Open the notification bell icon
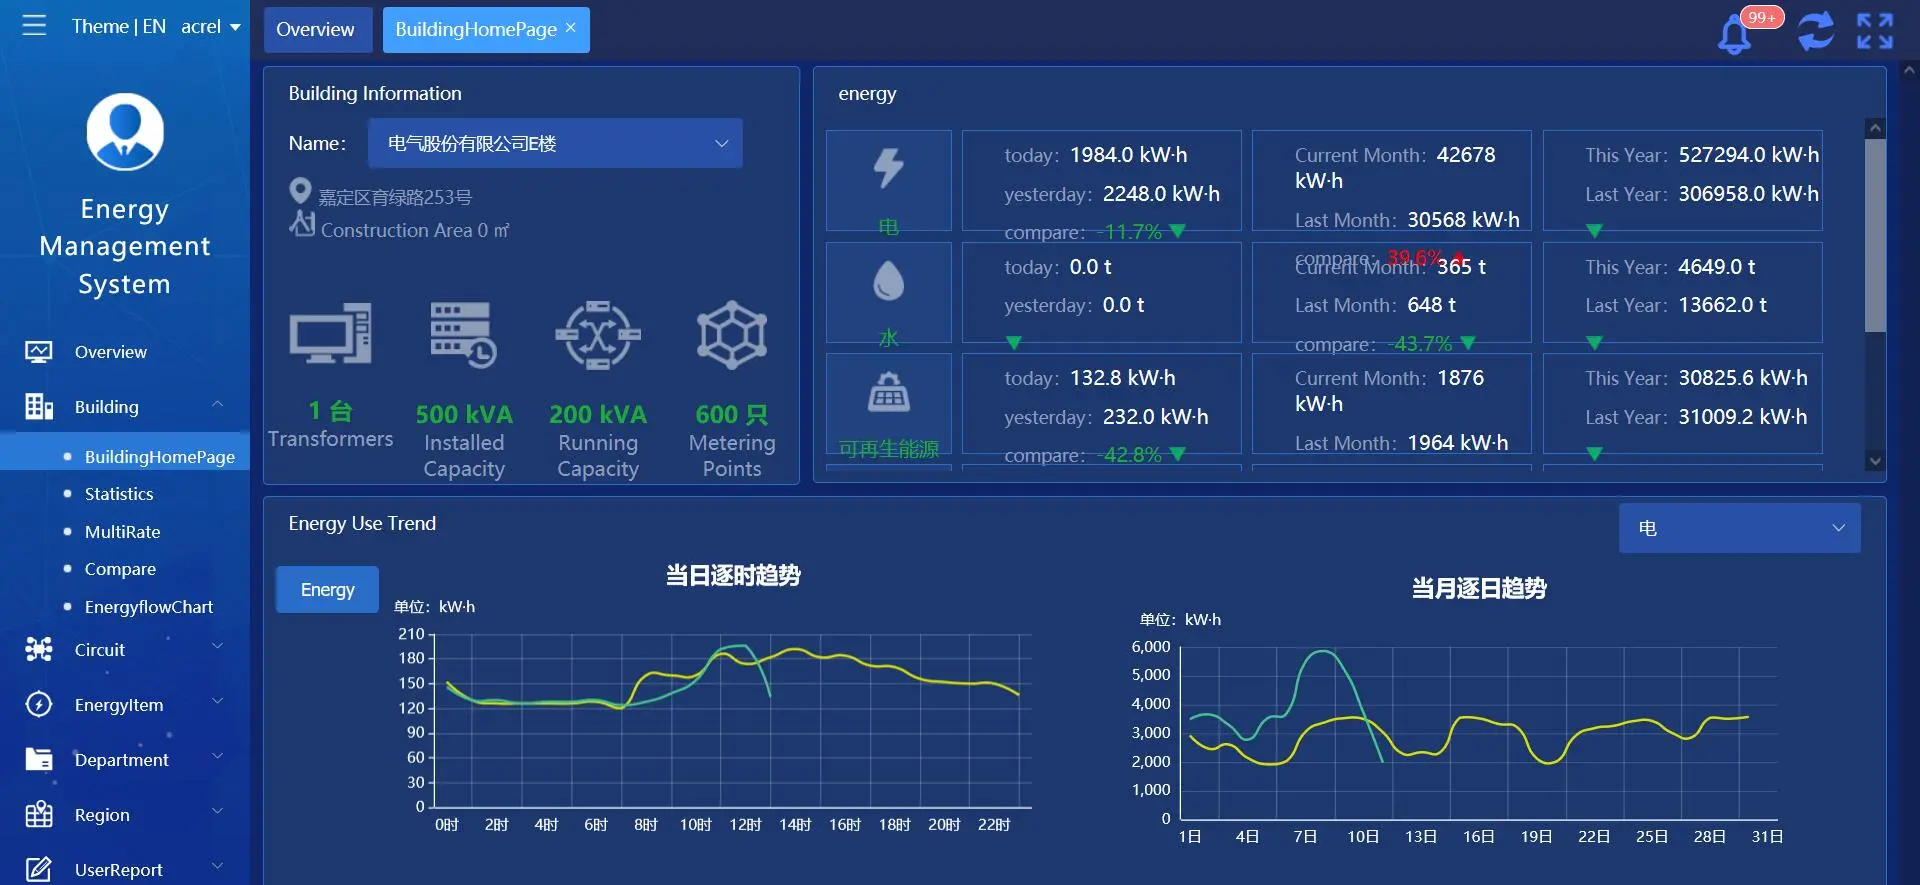 1735,34
